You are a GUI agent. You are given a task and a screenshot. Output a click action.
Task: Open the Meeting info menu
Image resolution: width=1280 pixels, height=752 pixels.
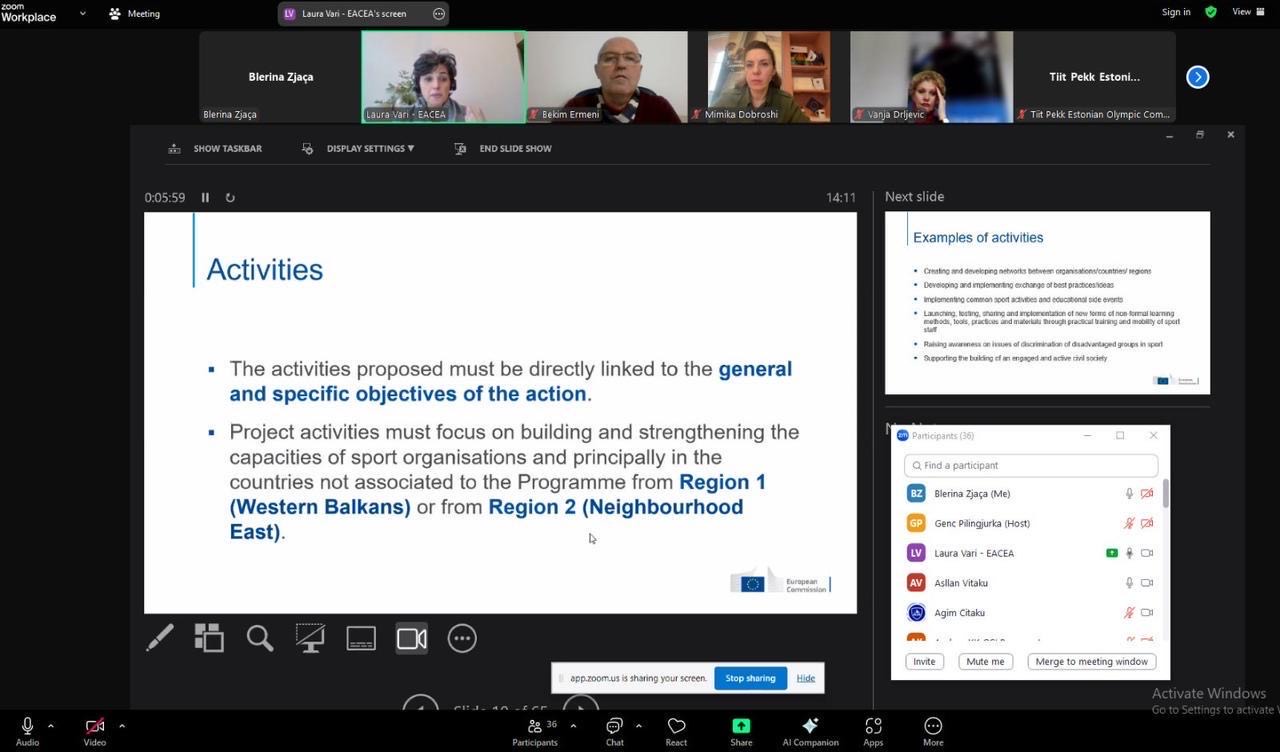click(x=134, y=14)
